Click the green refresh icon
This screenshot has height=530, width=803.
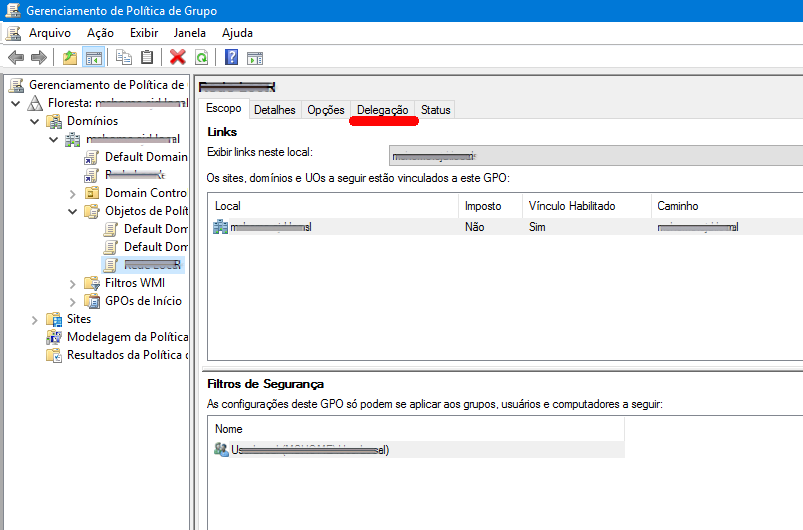pyautogui.click(x=201, y=57)
